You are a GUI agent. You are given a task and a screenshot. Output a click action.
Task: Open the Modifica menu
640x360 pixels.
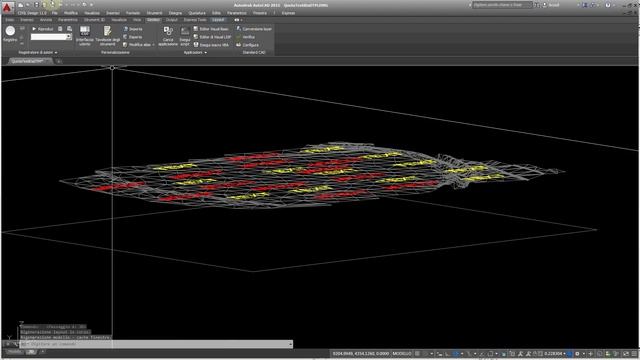(71, 13)
